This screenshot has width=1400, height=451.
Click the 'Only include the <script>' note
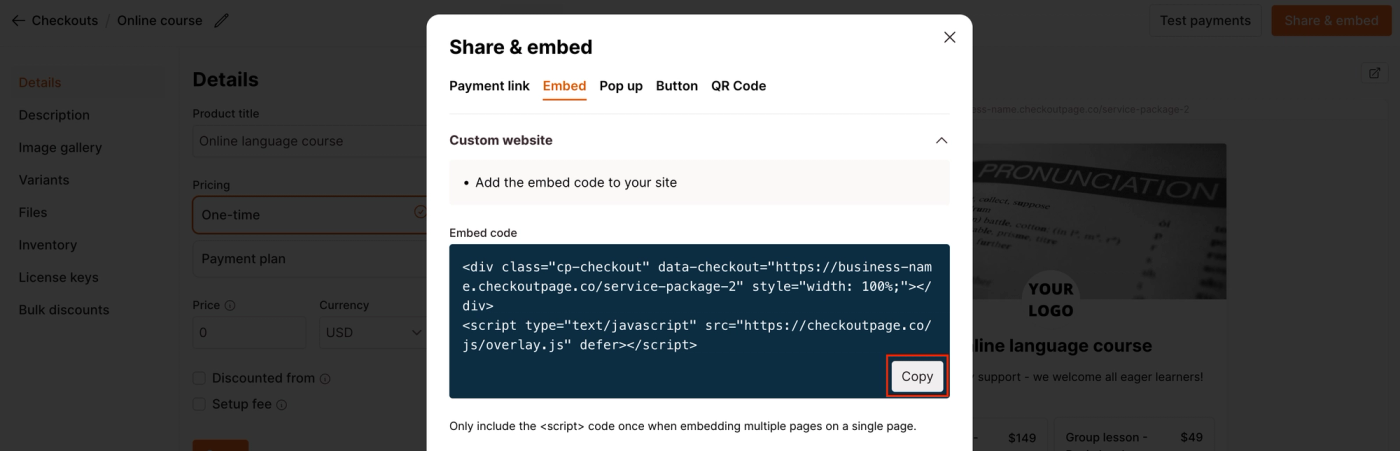(682, 426)
